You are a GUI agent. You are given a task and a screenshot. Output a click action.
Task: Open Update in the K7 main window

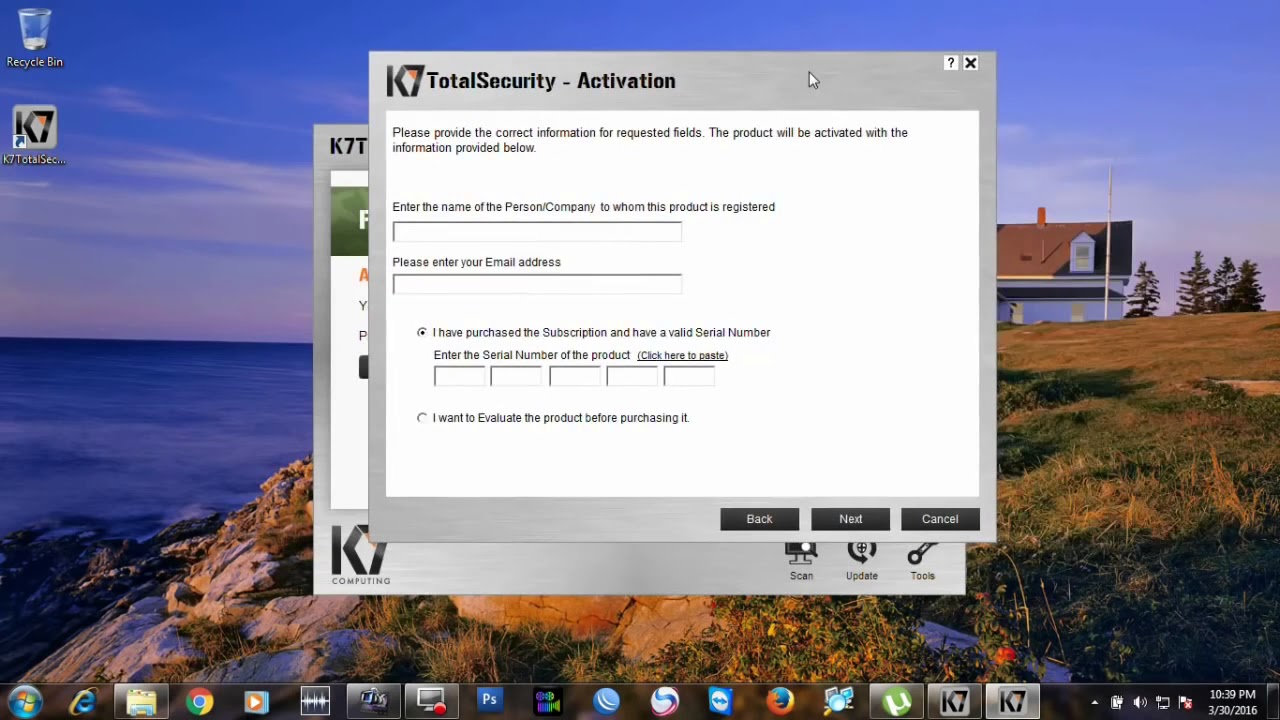click(x=862, y=562)
